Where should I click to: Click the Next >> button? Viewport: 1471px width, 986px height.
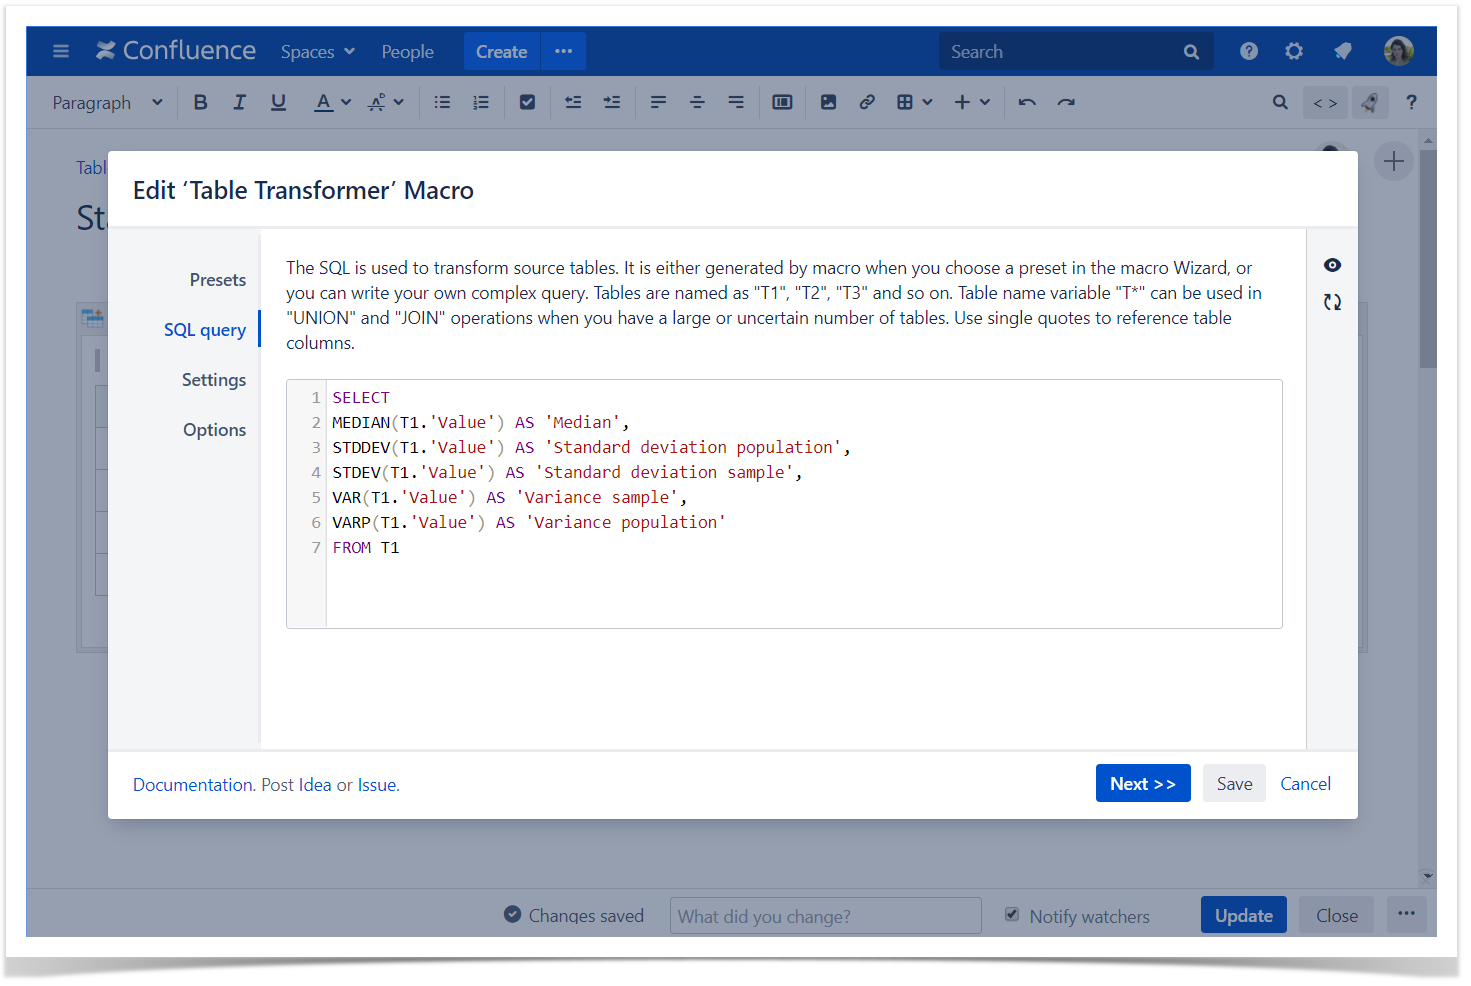click(x=1142, y=784)
